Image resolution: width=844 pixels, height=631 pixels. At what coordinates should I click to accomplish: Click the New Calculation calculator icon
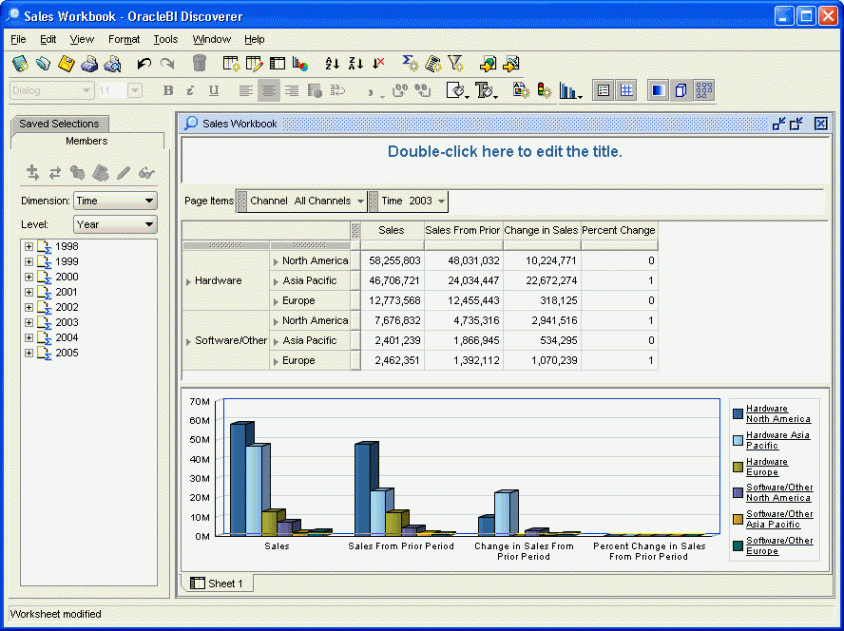pos(433,64)
